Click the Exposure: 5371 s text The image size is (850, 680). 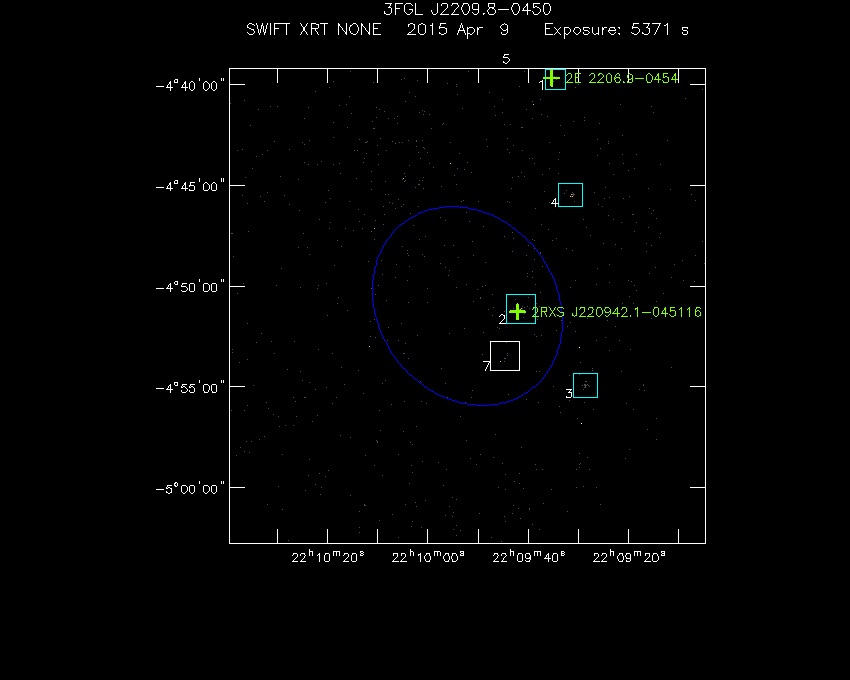pyautogui.click(x=616, y=29)
